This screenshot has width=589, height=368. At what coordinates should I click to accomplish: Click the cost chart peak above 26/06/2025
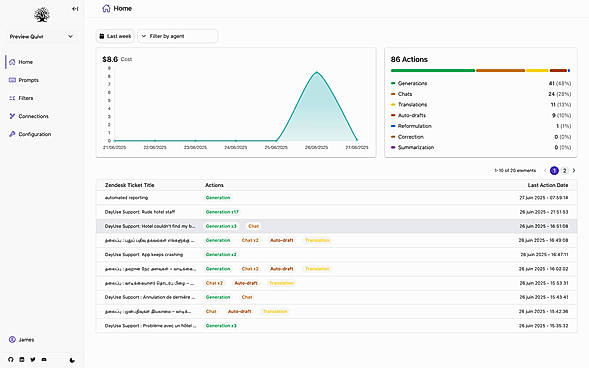(x=317, y=72)
